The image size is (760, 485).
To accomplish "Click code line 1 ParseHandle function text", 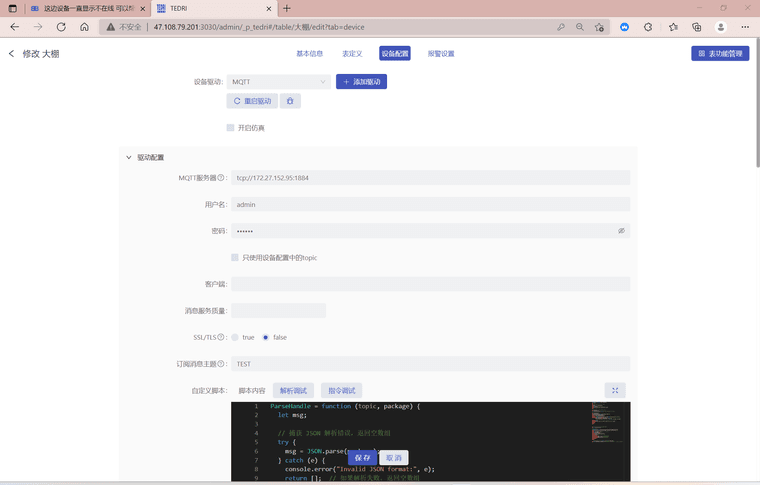I will click(x=345, y=406).
